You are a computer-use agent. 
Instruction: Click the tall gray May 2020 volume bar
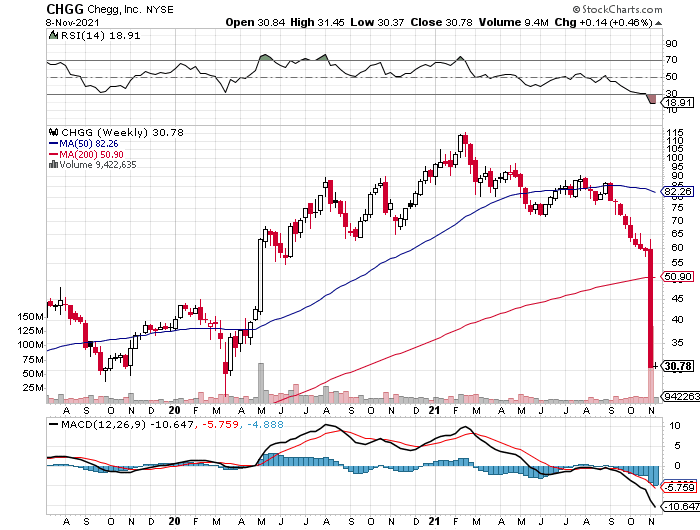point(261,383)
